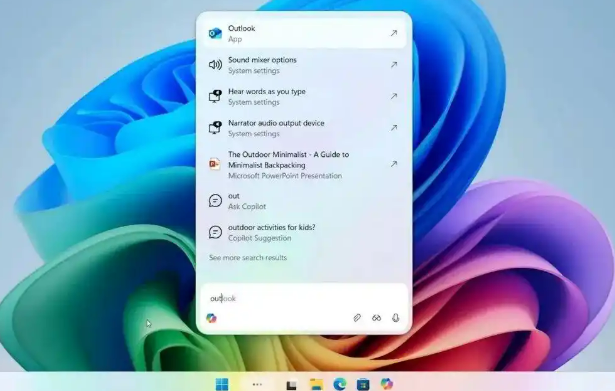Screen dimensions: 615x391
Task: Click the arrow beside Sound mixer options
Action: [x=393, y=65]
